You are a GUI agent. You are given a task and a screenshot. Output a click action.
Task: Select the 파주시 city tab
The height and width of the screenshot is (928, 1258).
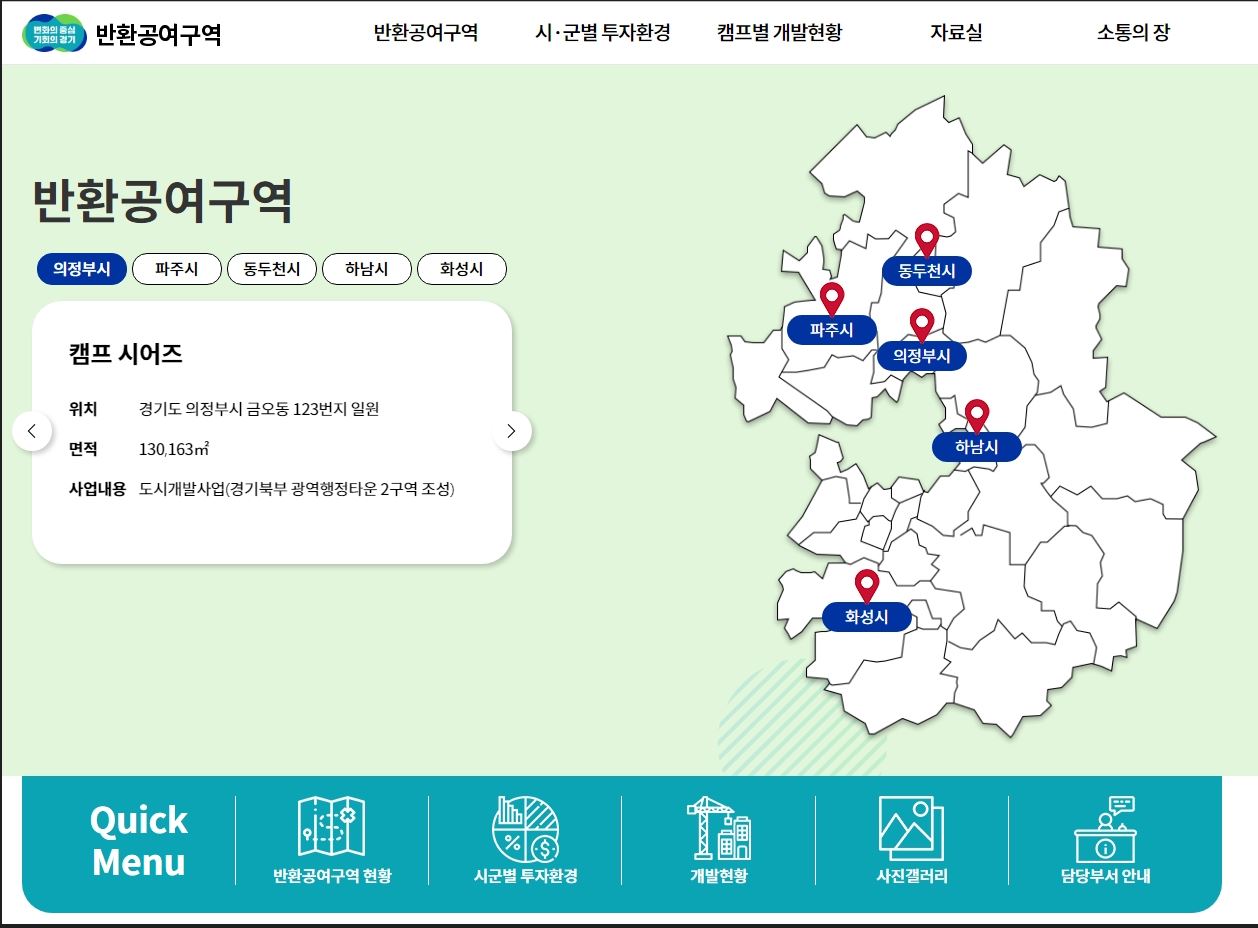tap(177, 269)
